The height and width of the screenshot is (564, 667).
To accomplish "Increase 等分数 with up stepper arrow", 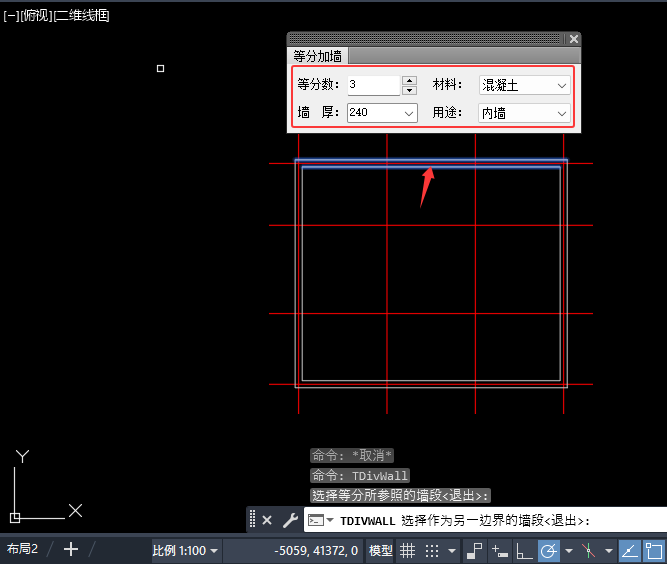I will pos(409,80).
